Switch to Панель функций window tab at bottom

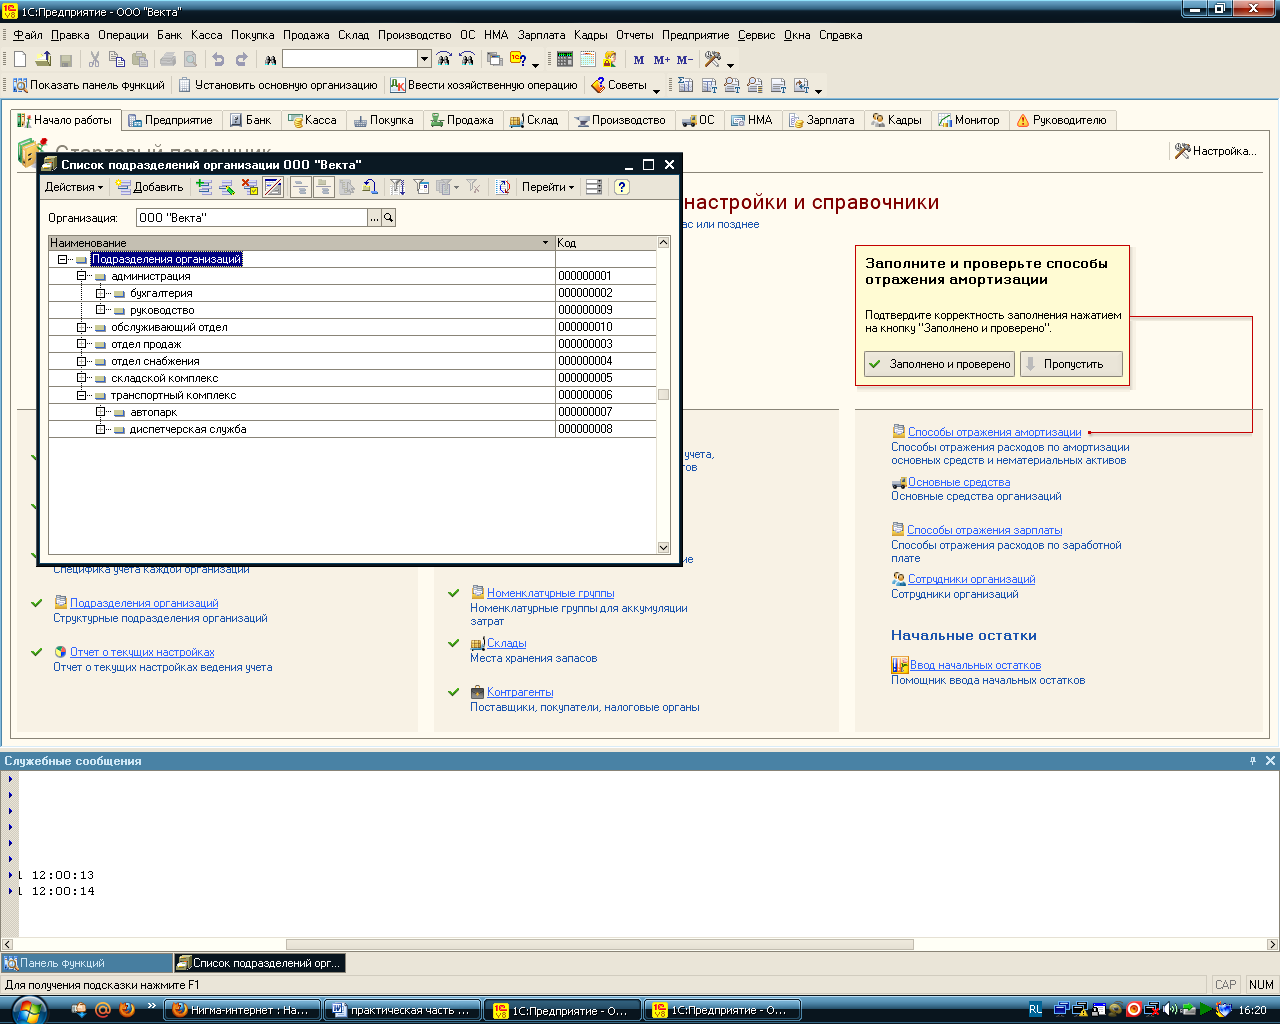coord(87,963)
